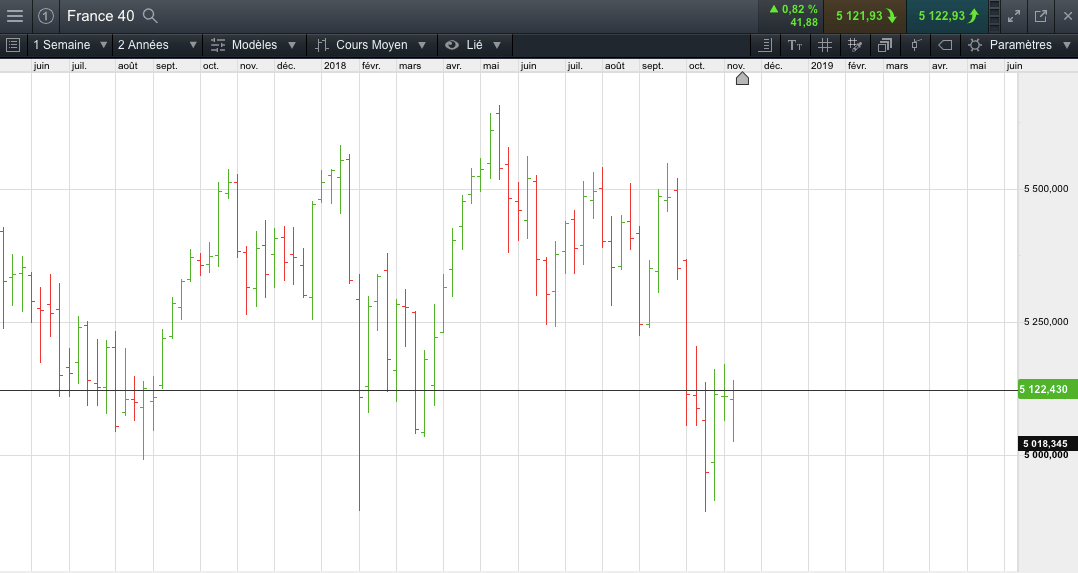Click the déc. label before 2019 on time axis
The height and width of the screenshot is (573, 1078).
point(773,66)
